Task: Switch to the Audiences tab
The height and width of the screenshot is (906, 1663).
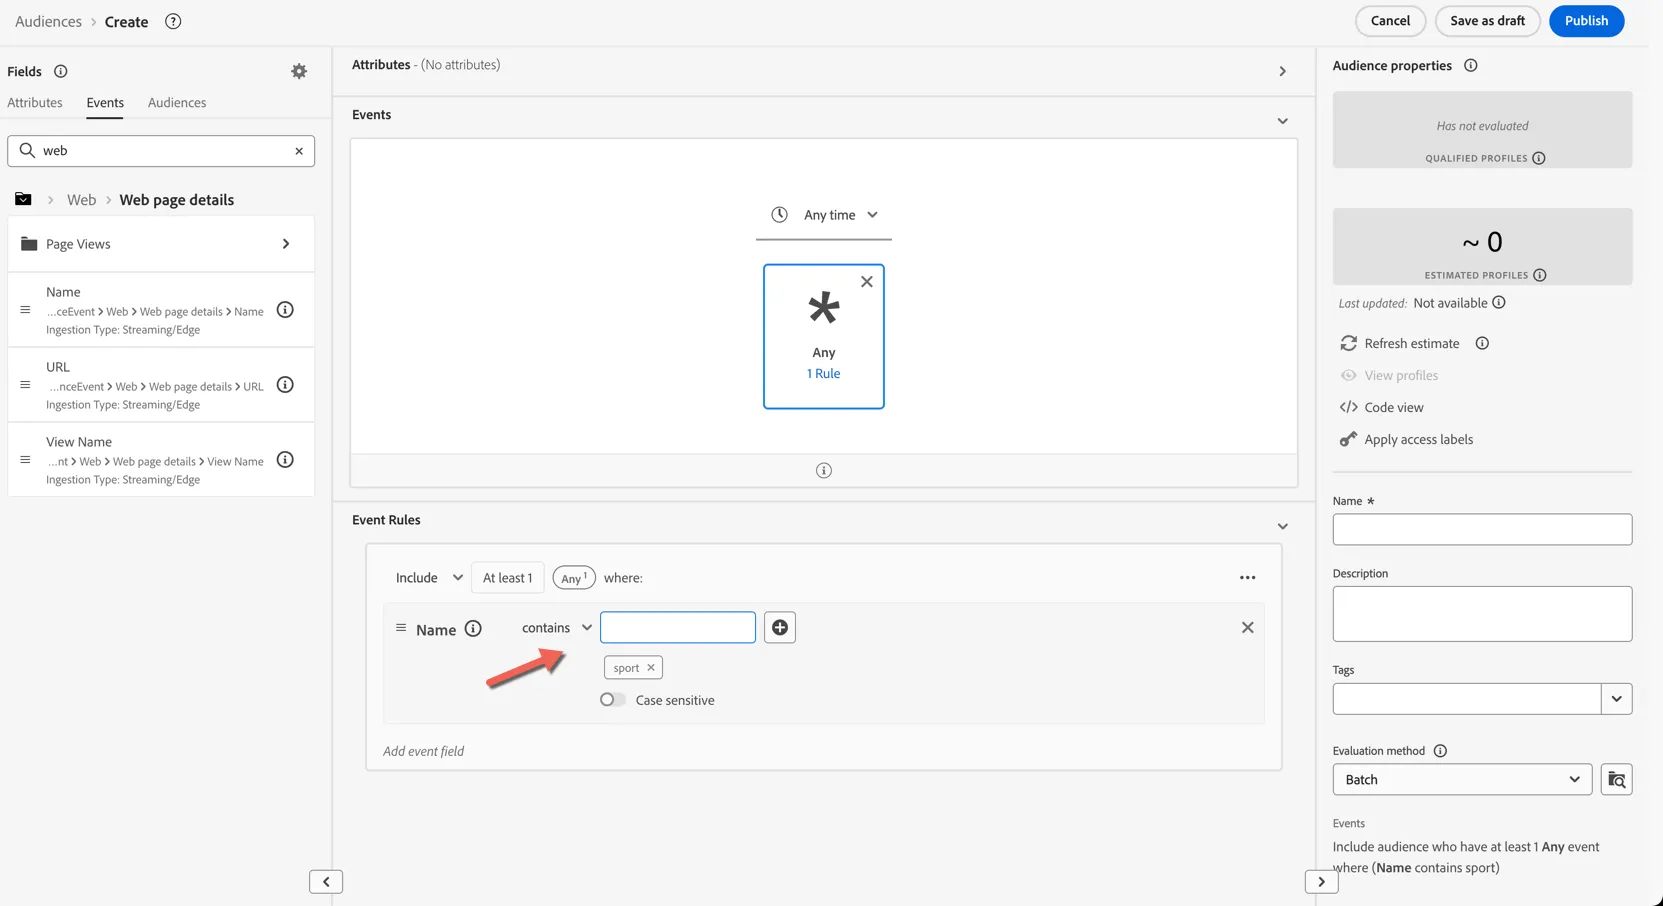Action: pos(177,102)
